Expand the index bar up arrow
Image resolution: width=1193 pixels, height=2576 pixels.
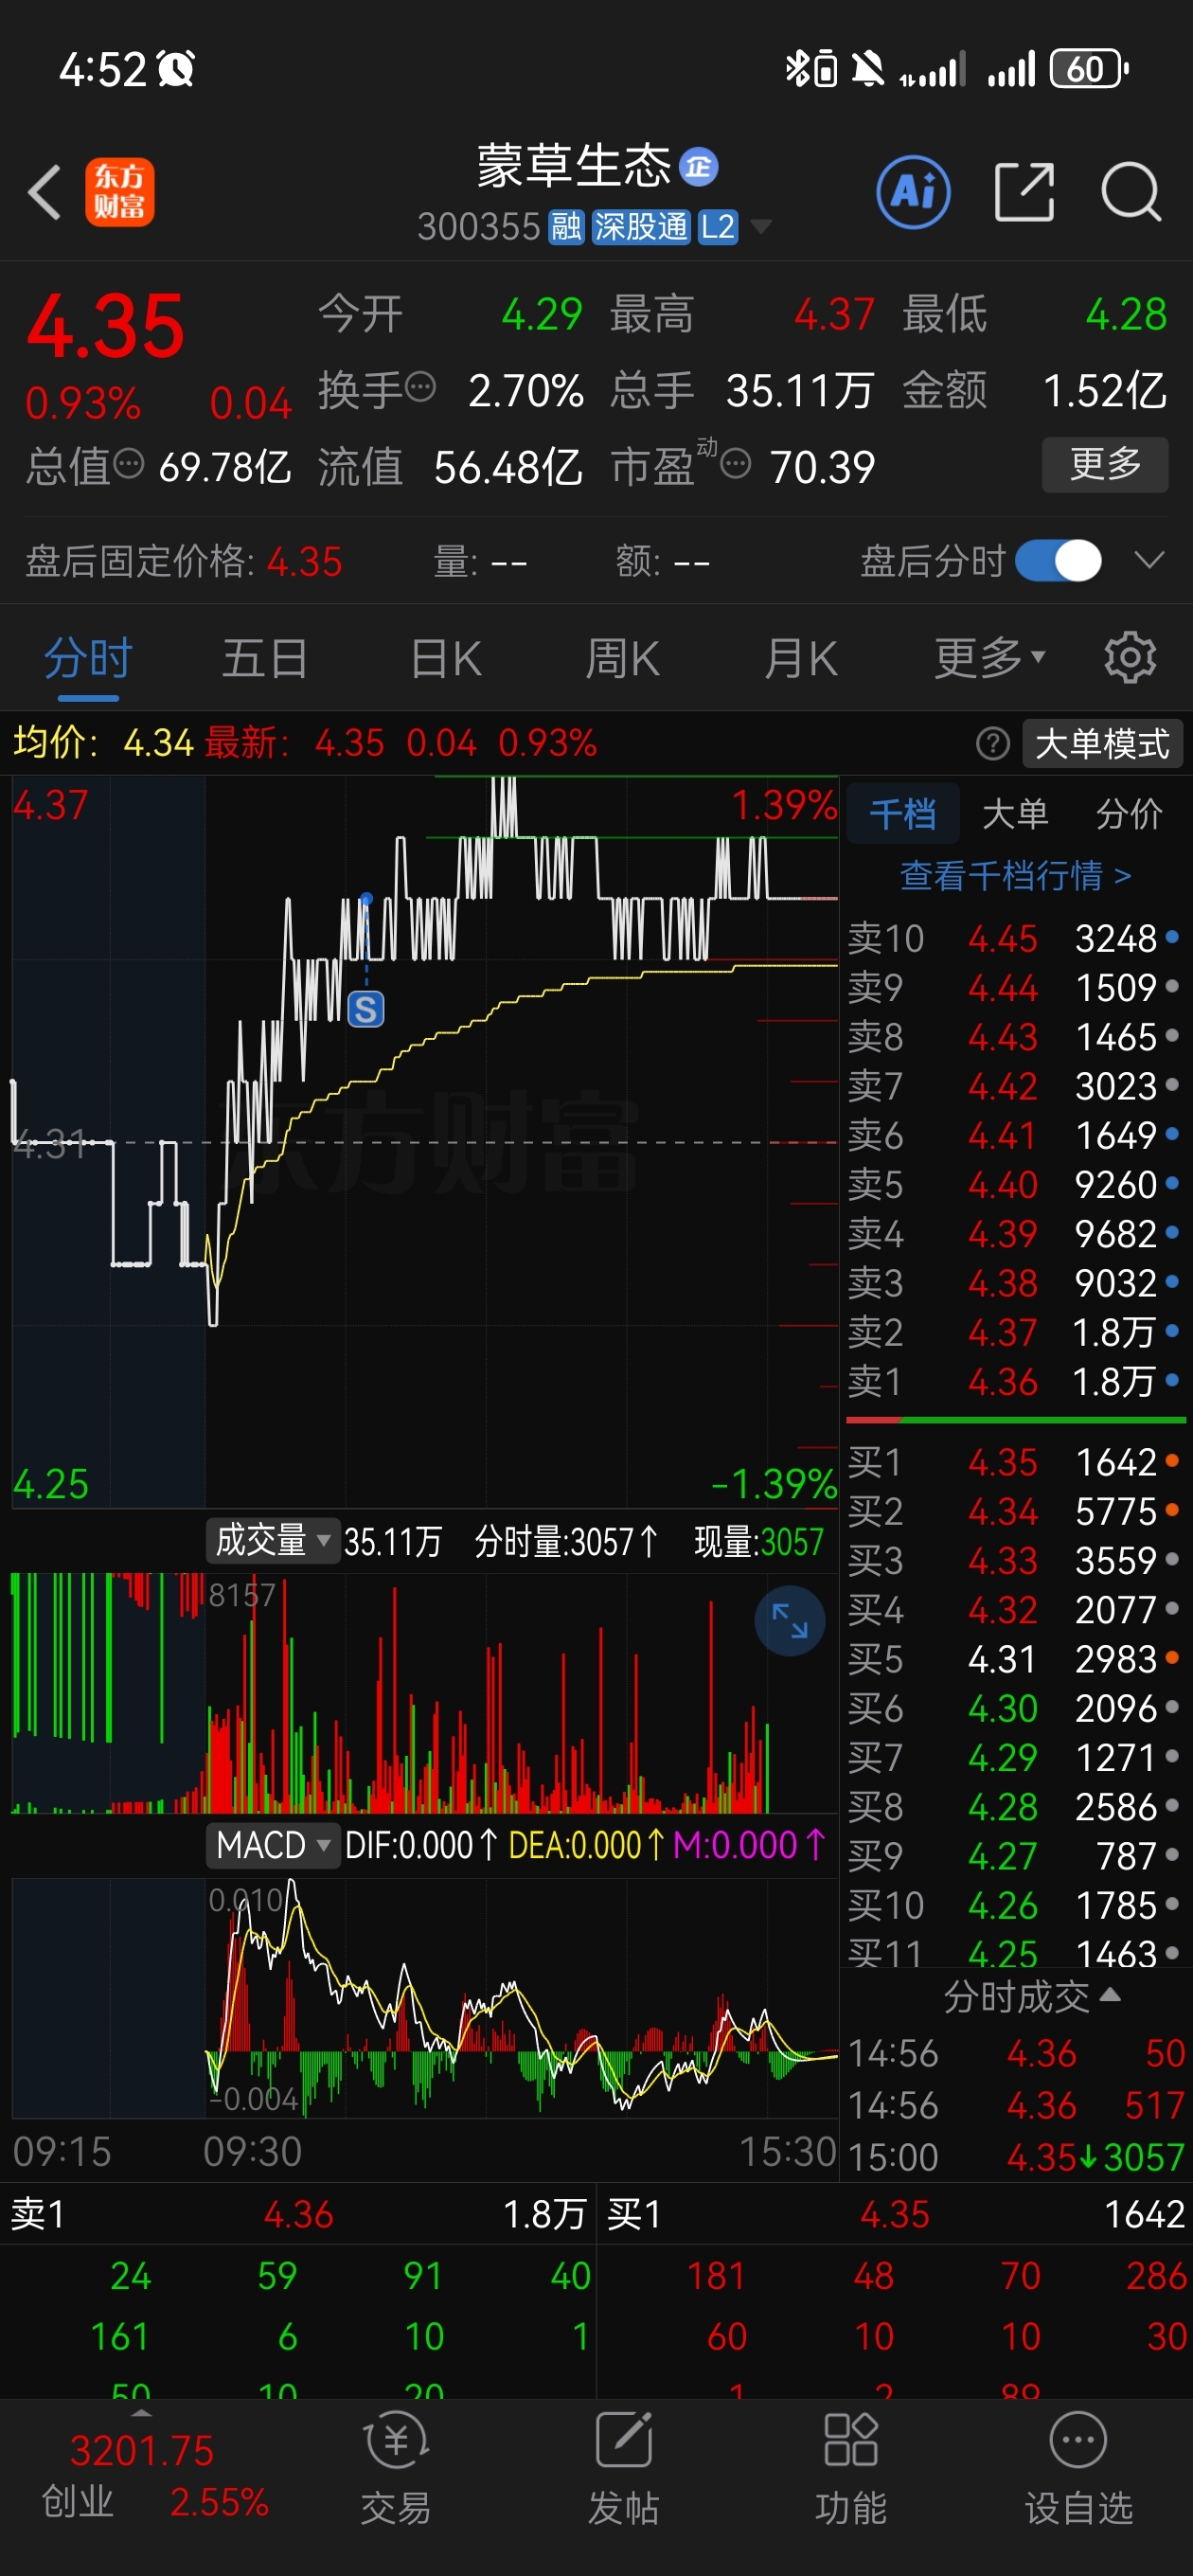141,2414
